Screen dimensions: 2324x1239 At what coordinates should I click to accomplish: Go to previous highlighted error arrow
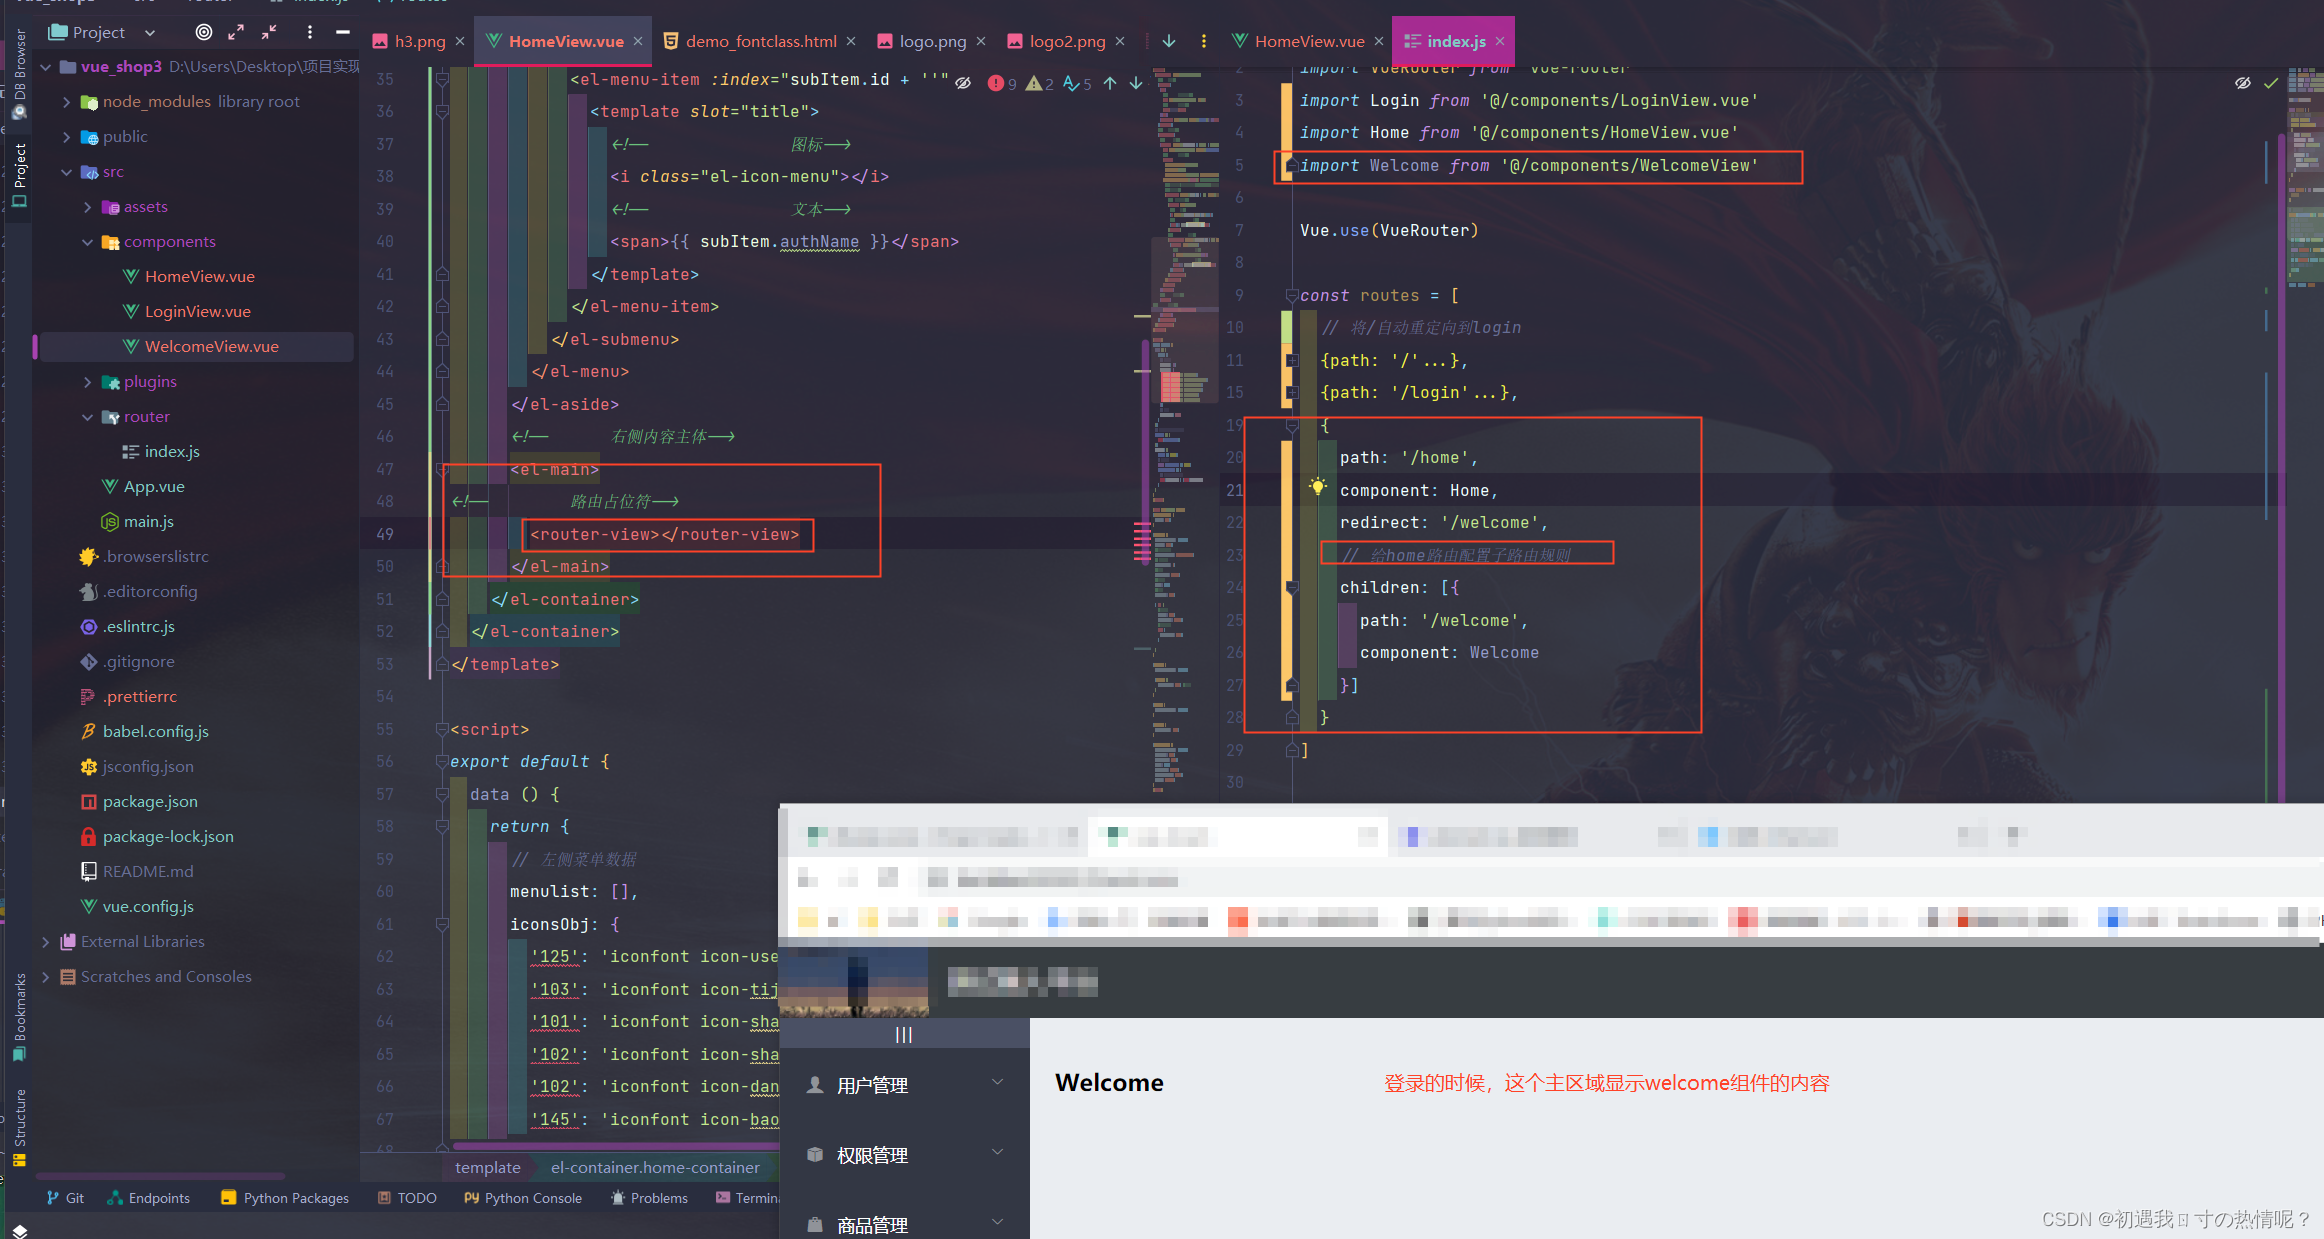point(1110,83)
